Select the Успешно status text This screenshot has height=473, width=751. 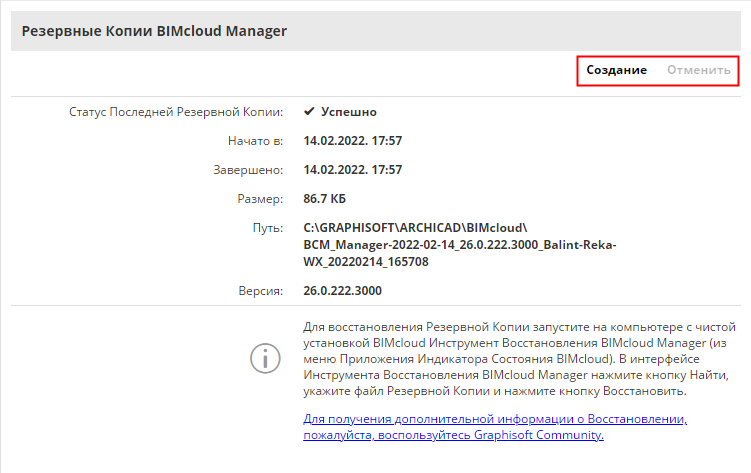pos(349,112)
